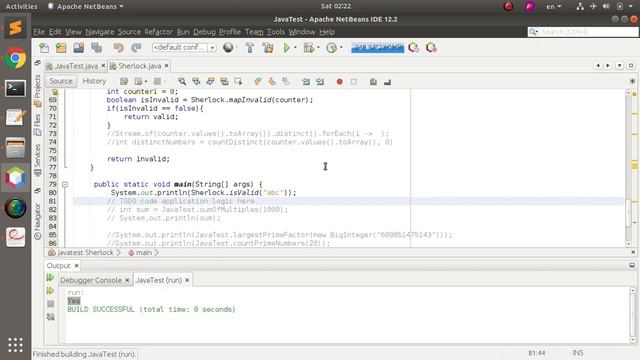The height and width of the screenshot is (360, 640).
Task: Open the Navigator side panel
Action: coord(37,221)
